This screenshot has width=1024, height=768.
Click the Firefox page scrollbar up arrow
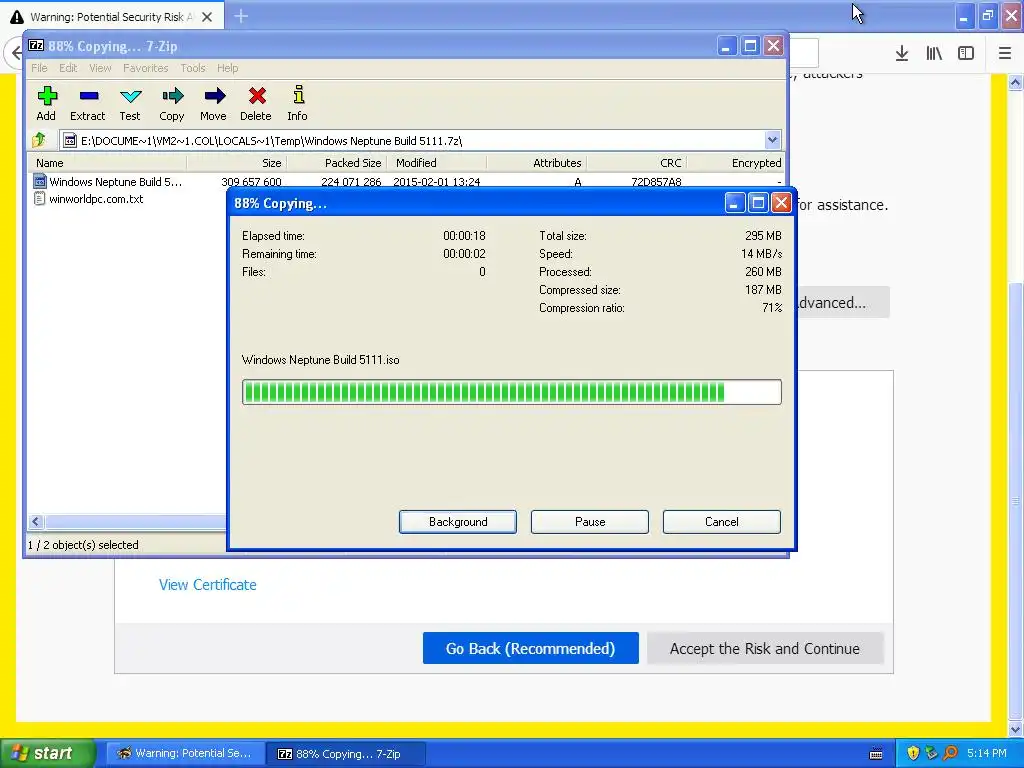[1015, 82]
